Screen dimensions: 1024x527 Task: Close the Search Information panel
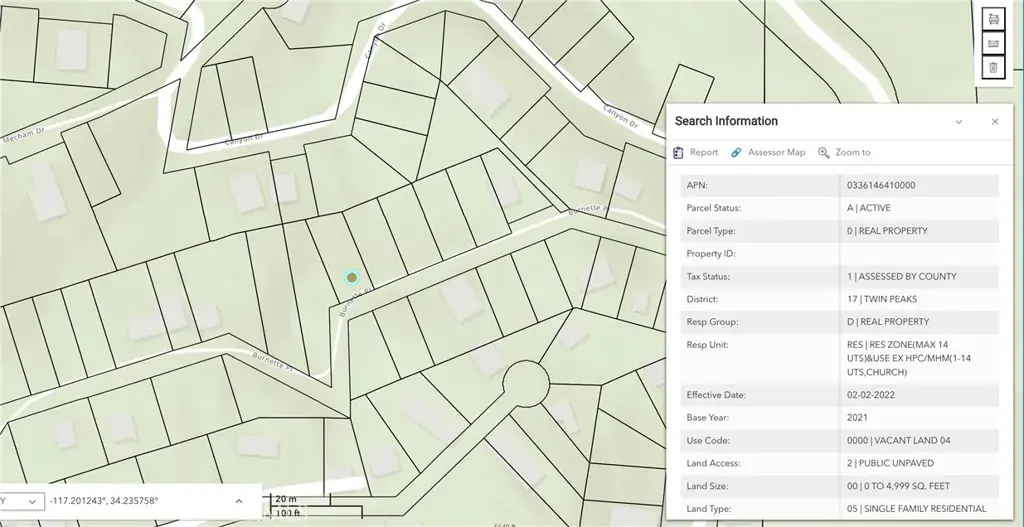click(994, 122)
